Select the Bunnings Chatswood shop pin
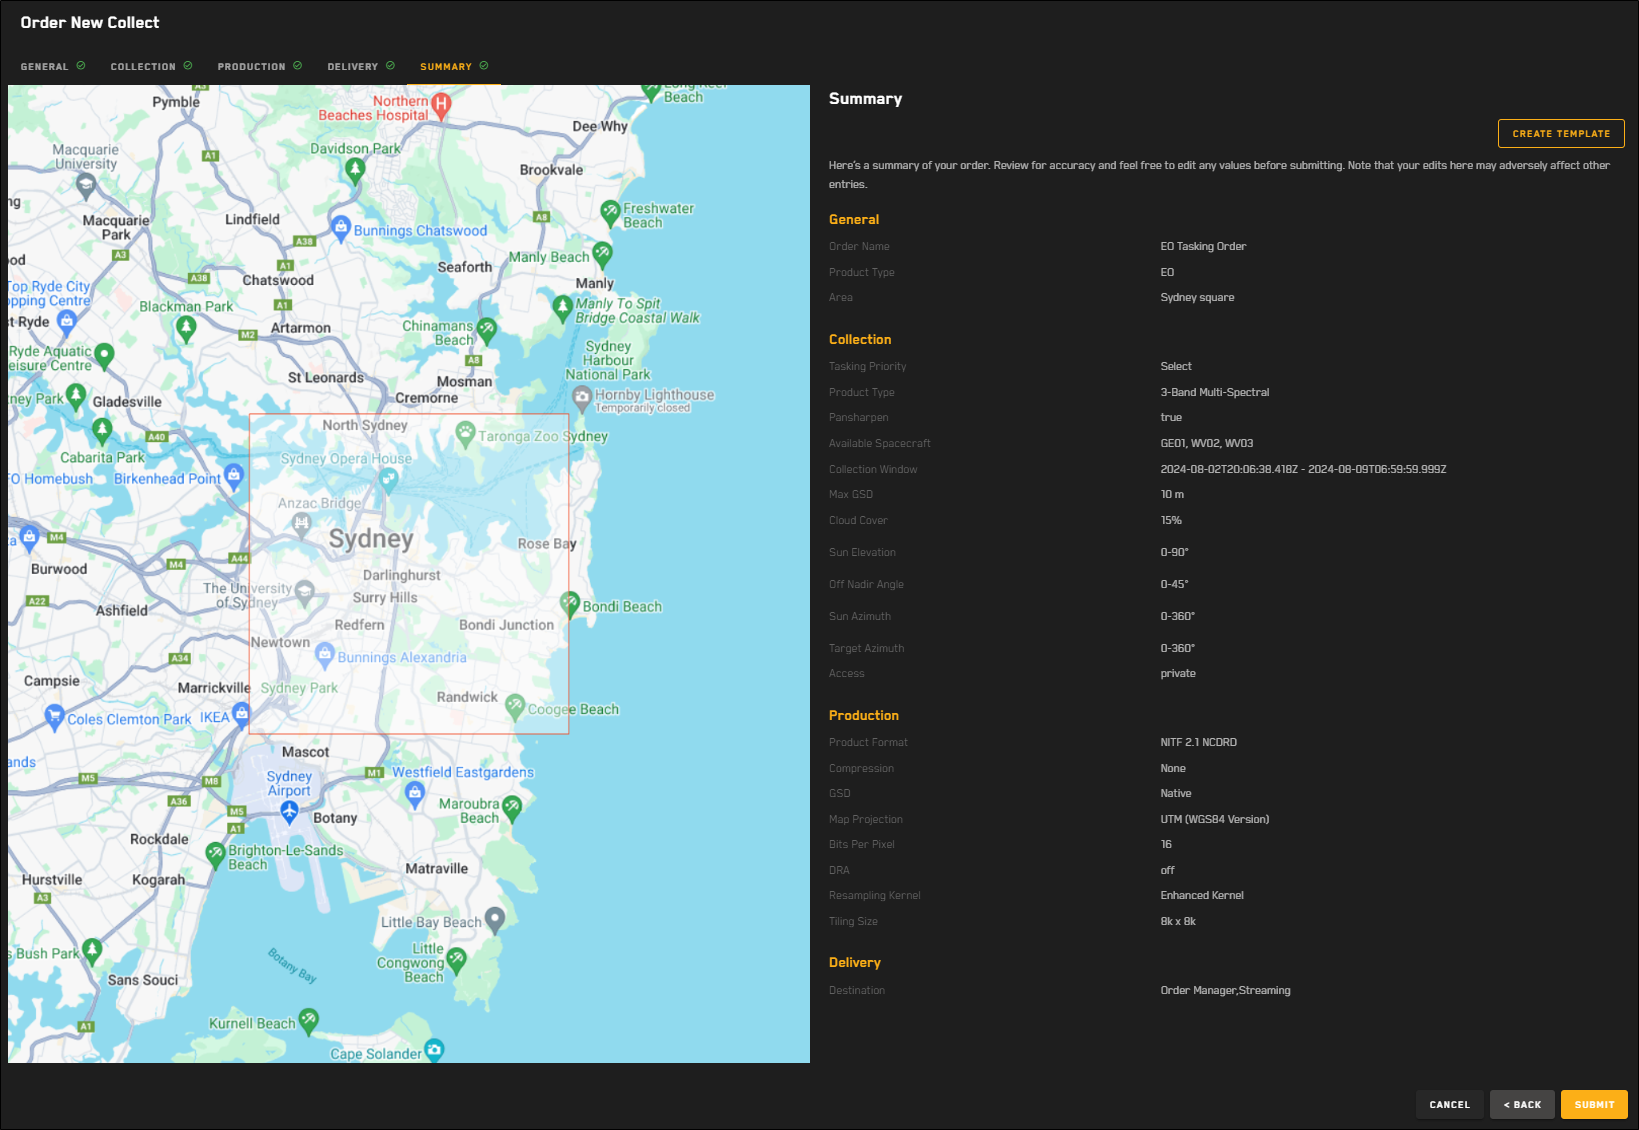 tap(340, 227)
